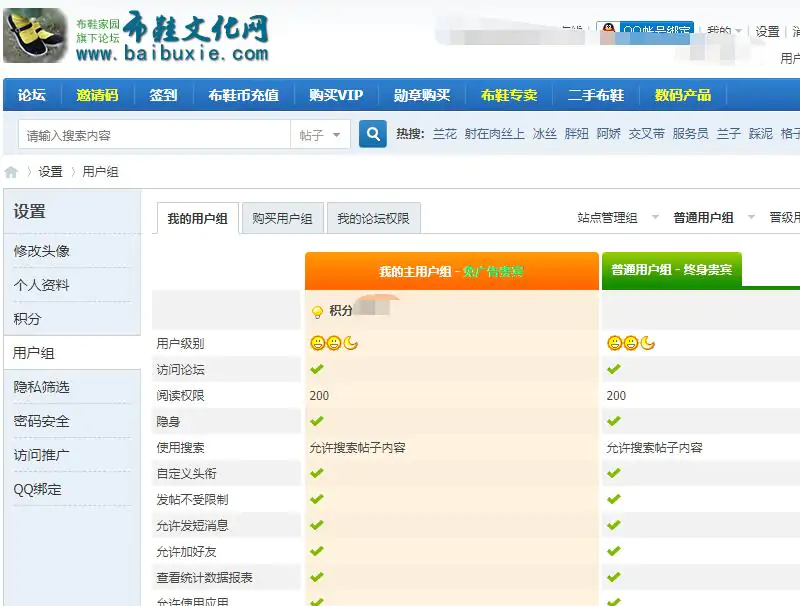Switch to the 购买用户组 tab

[282, 218]
